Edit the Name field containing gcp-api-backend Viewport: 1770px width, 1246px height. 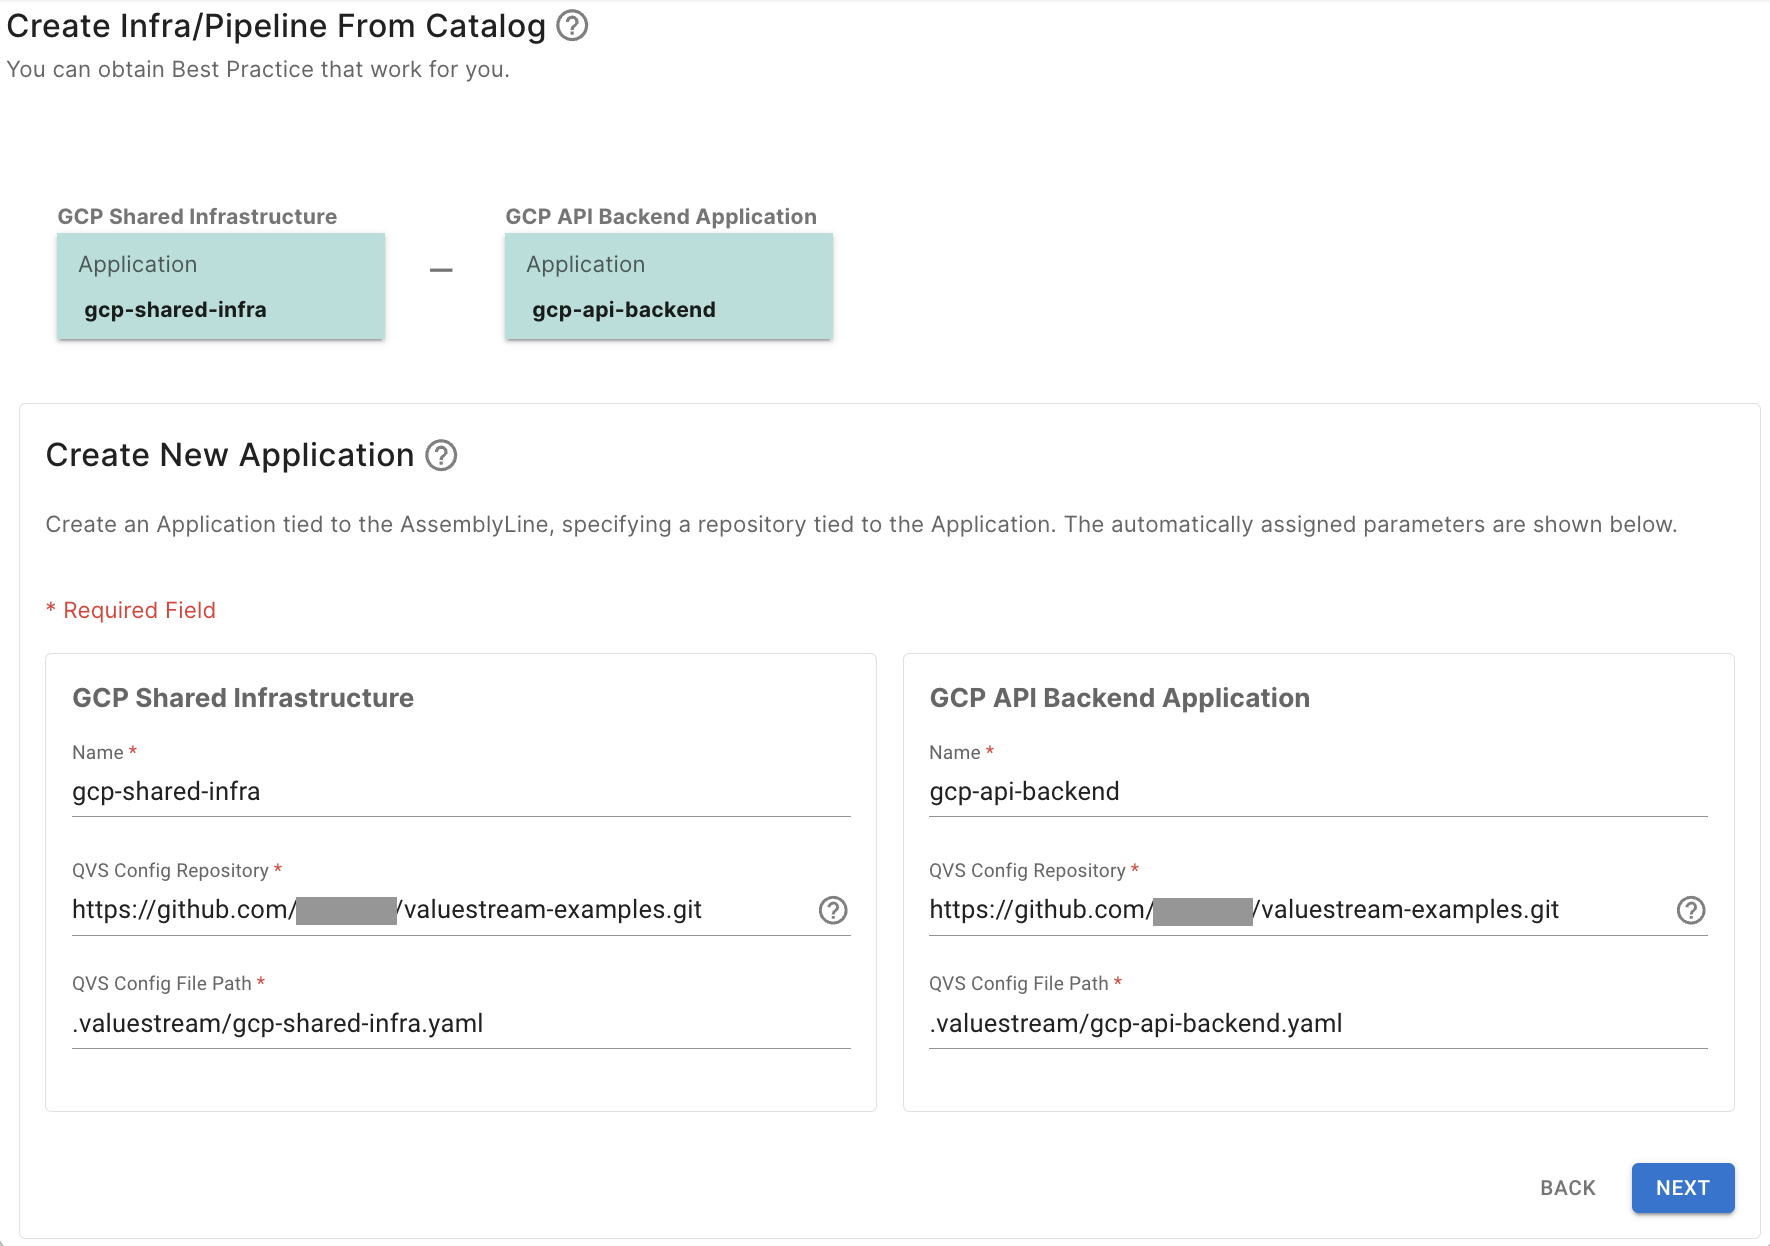(1317, 792)
